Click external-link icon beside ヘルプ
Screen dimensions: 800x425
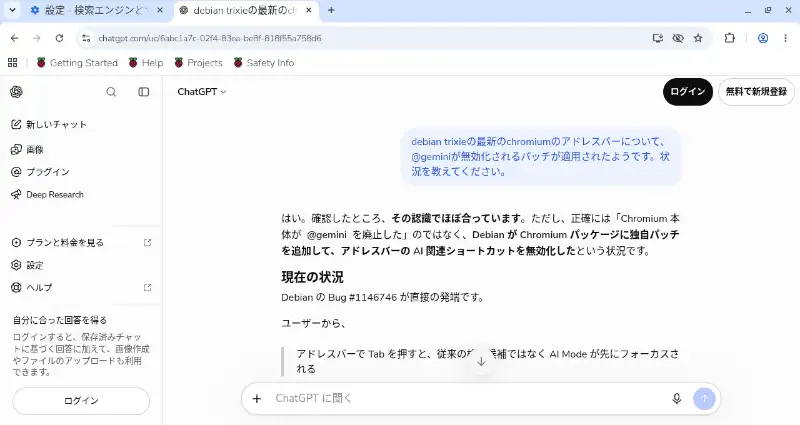pos(147,288)
